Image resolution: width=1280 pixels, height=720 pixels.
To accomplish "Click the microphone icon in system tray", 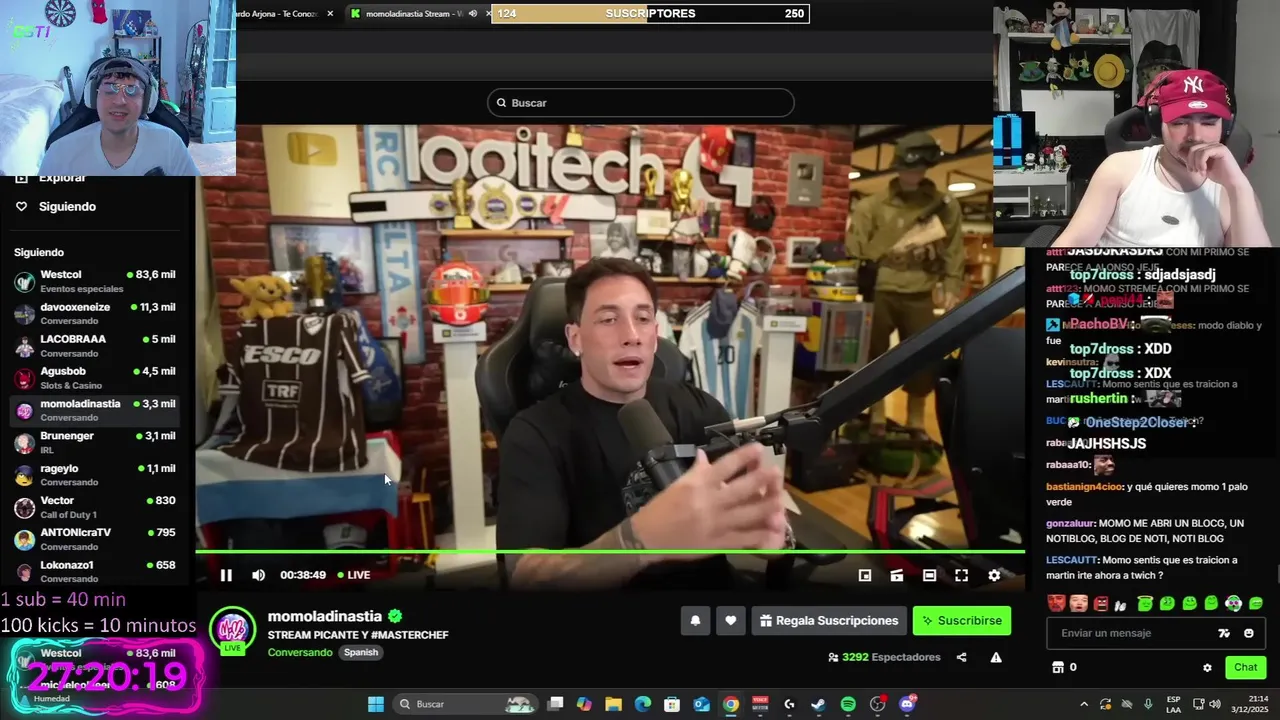I will click(1148, 704).
